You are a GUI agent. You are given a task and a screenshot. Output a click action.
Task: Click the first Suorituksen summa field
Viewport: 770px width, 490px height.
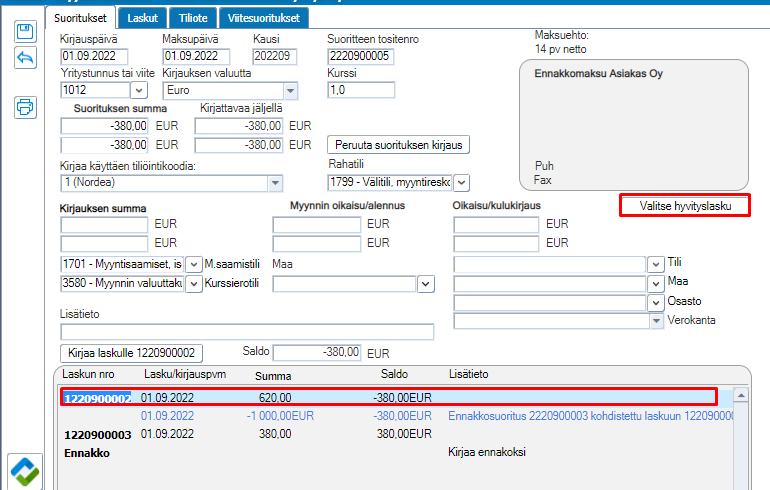coord(104,126)
